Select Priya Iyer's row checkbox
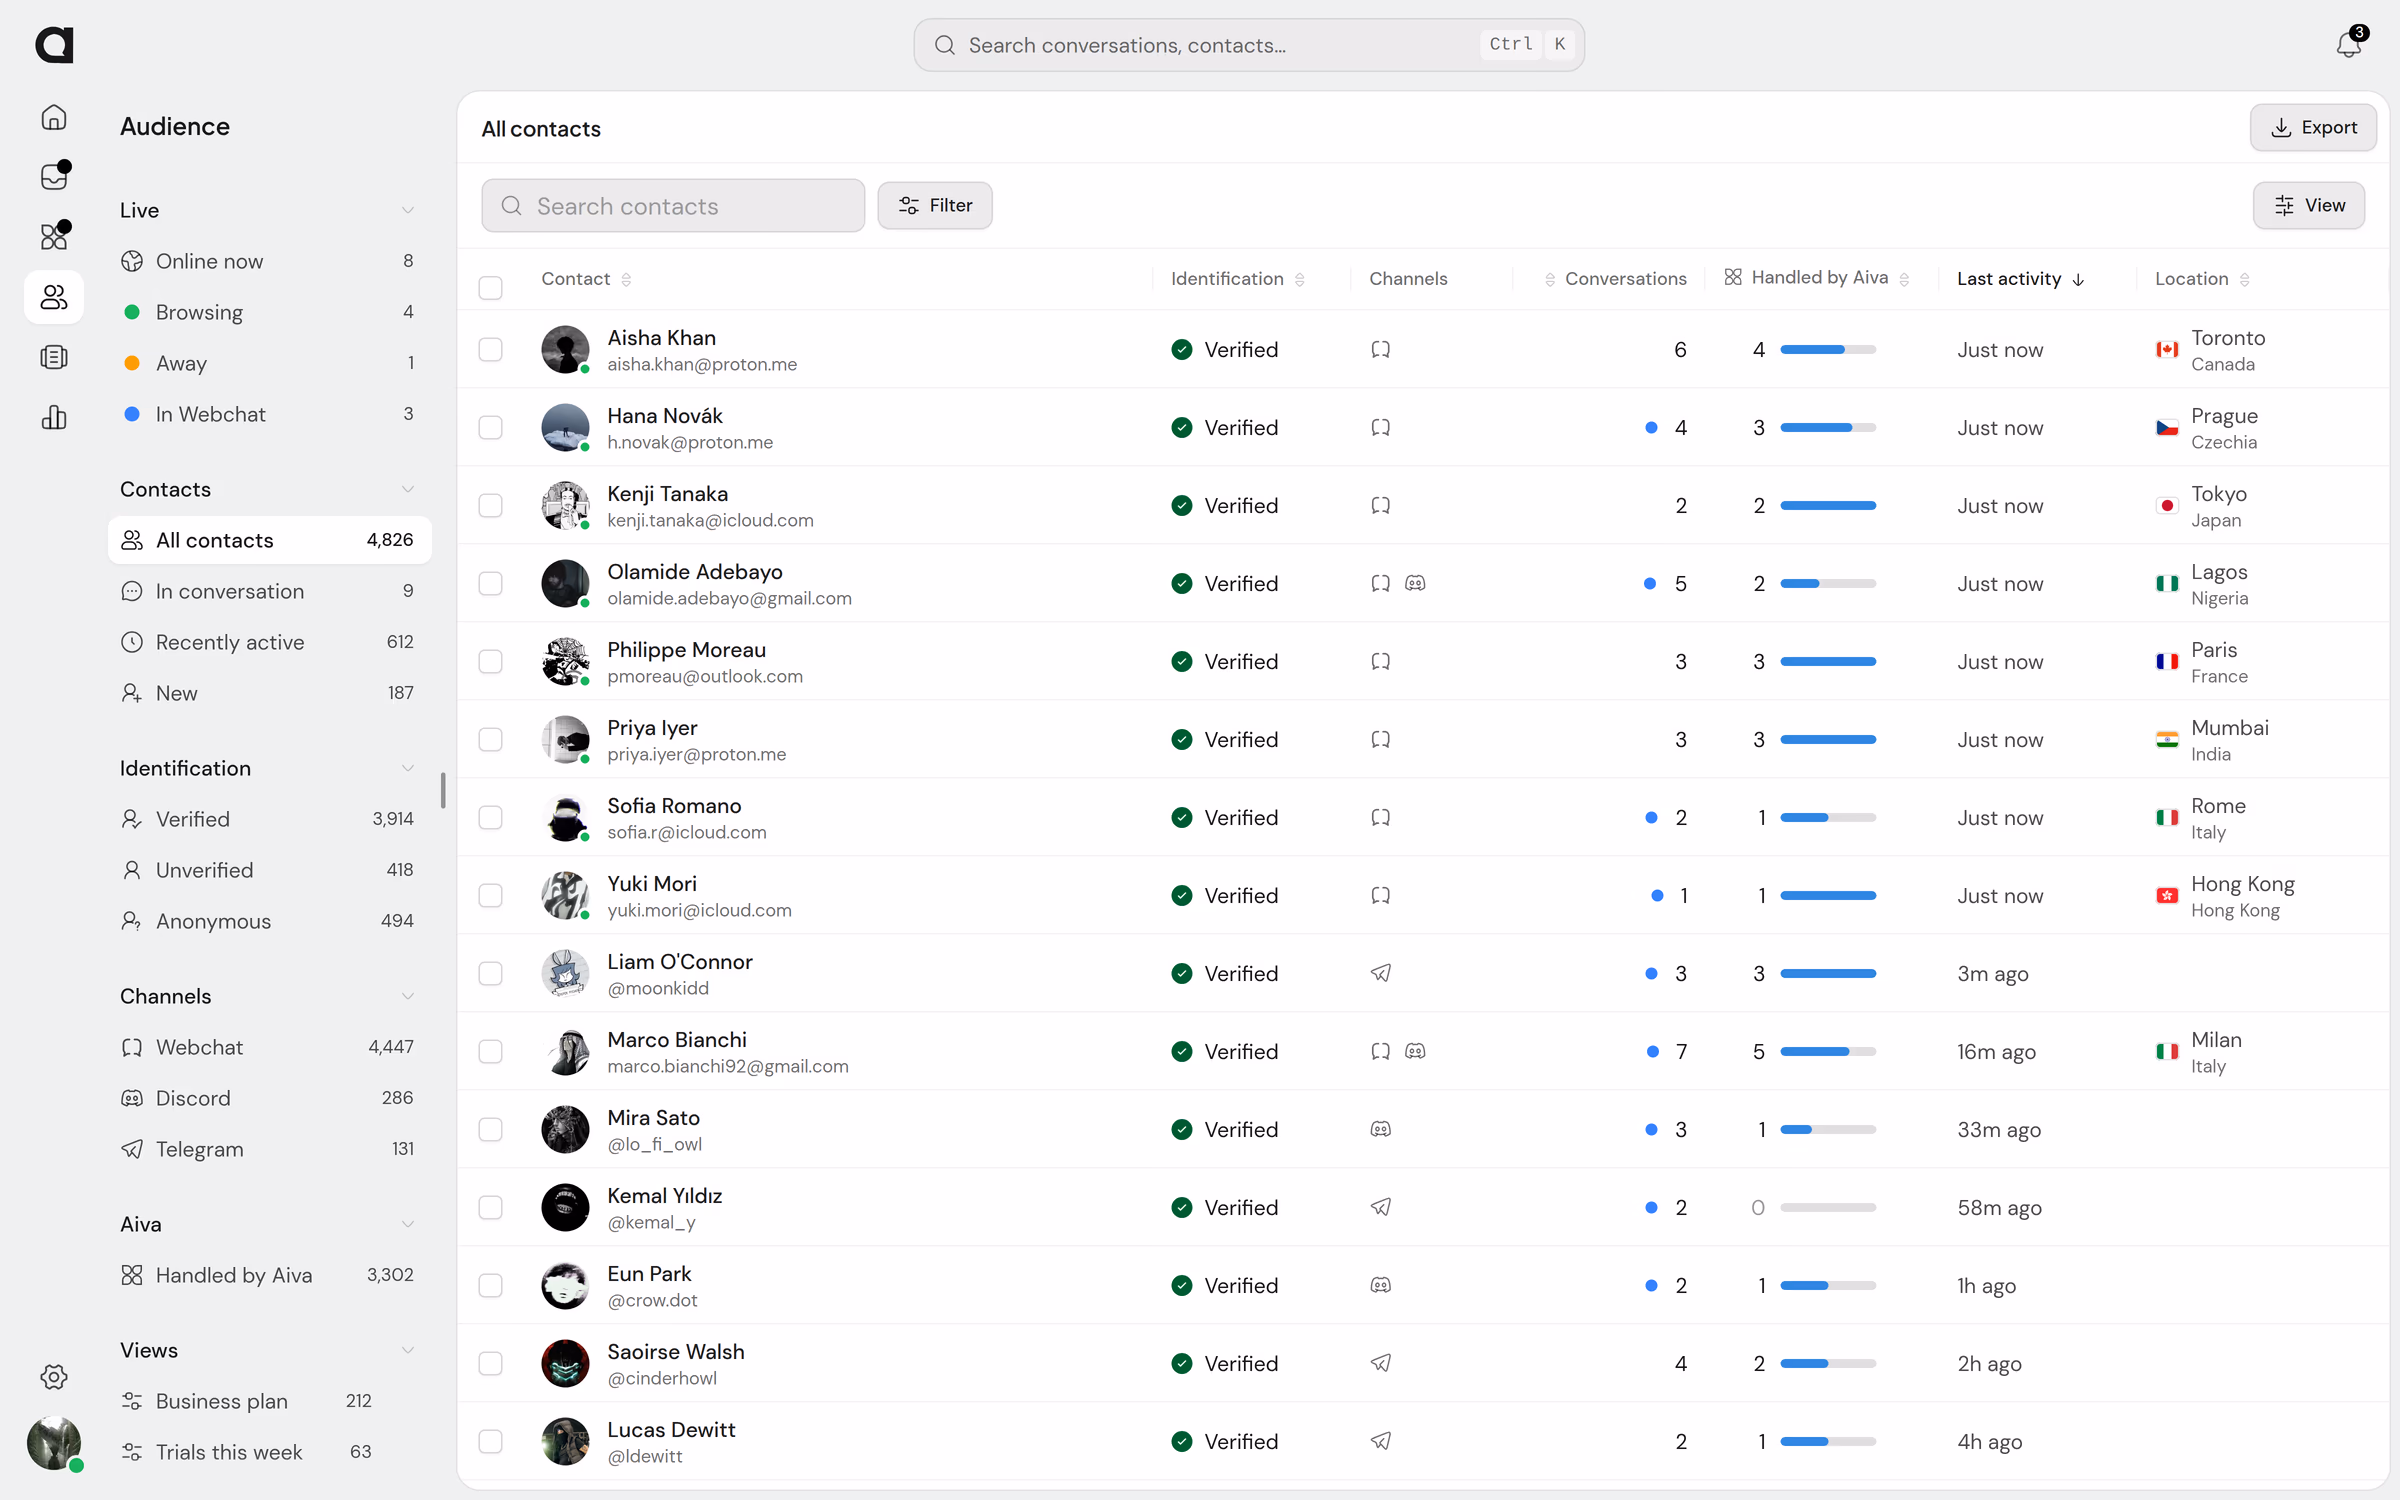2400x1500 pixels. 490,739
